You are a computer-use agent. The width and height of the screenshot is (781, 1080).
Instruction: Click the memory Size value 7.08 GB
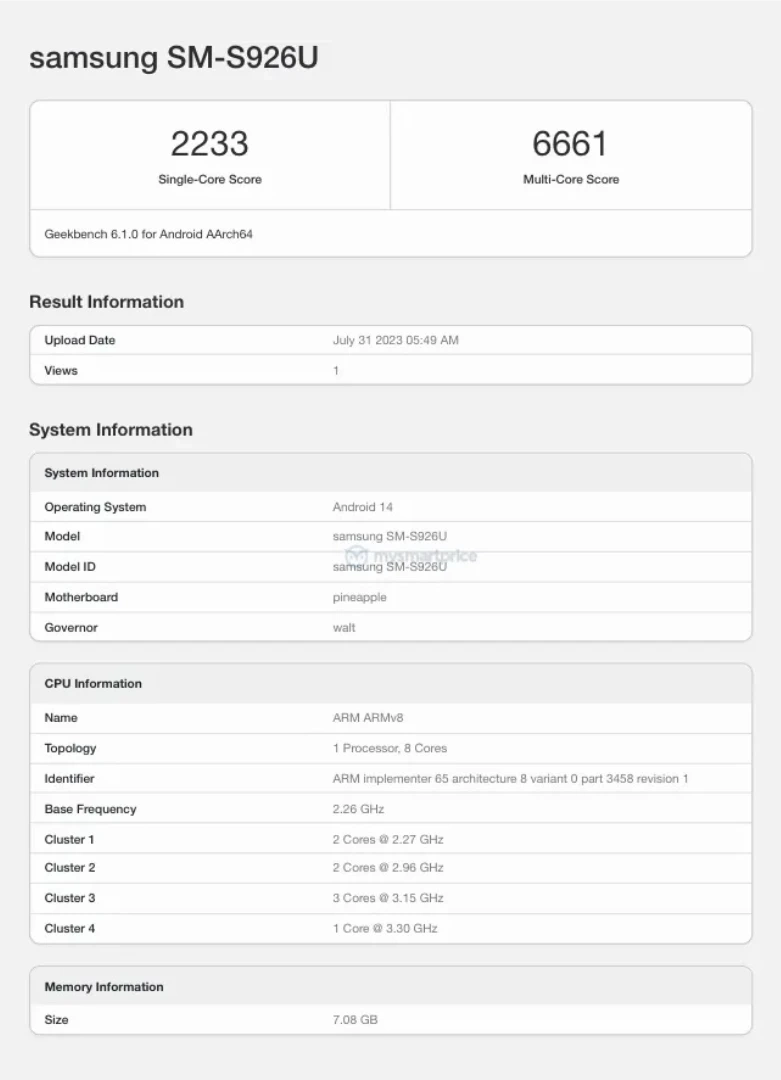click(355, 1020)
